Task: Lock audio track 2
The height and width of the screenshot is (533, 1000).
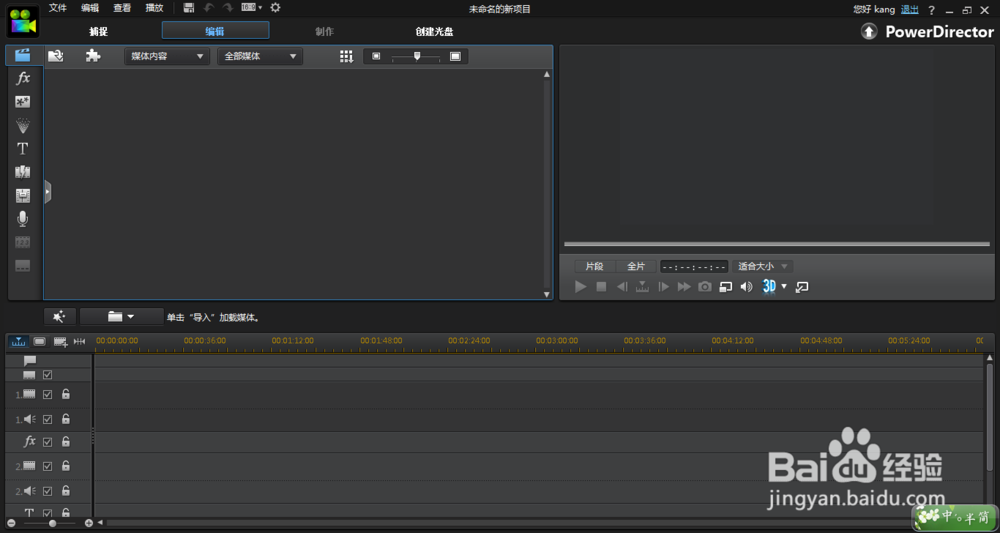Action: coord(66,491)
